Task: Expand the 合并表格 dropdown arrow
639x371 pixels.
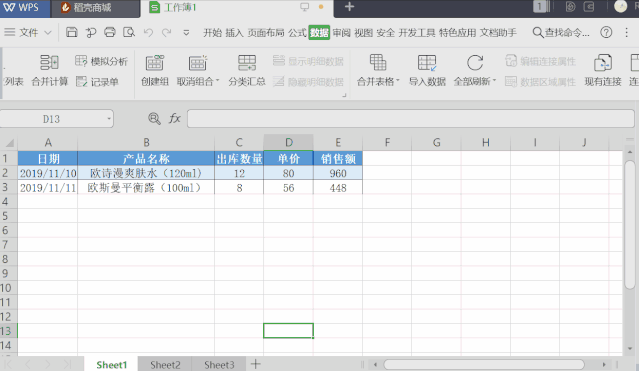Action: 398,80
